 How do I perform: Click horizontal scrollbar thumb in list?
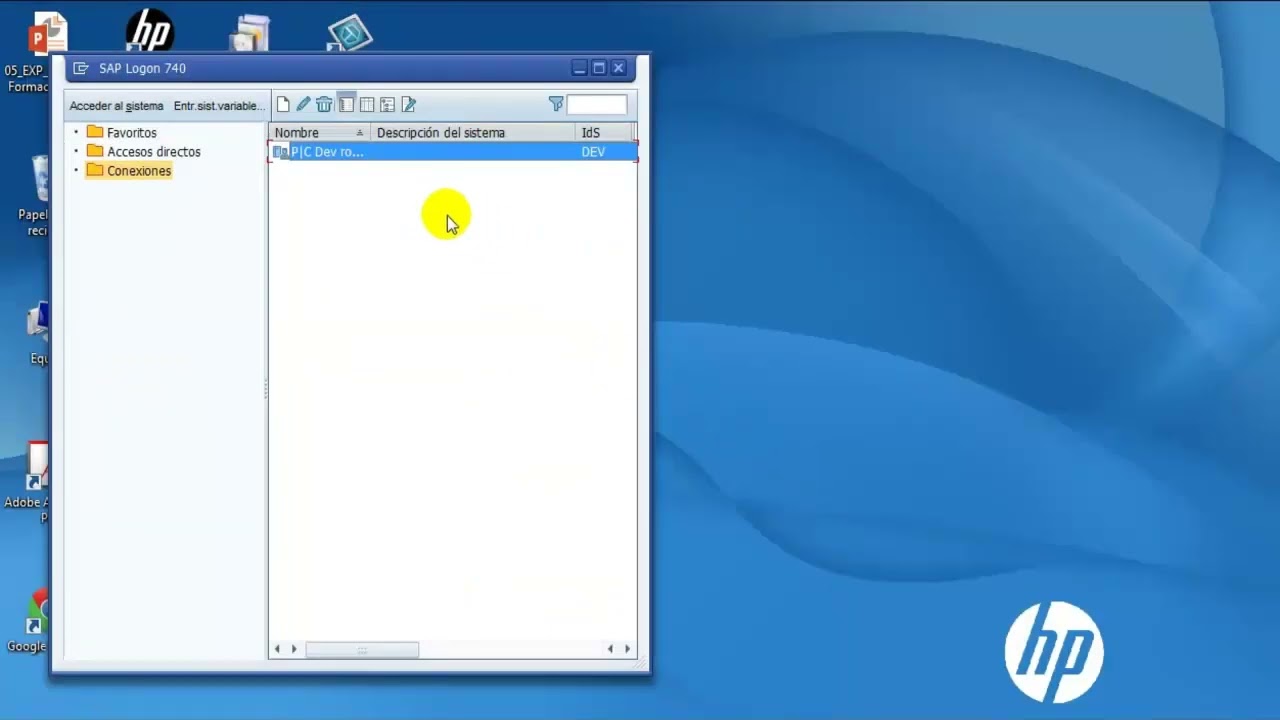coord(362,649)
